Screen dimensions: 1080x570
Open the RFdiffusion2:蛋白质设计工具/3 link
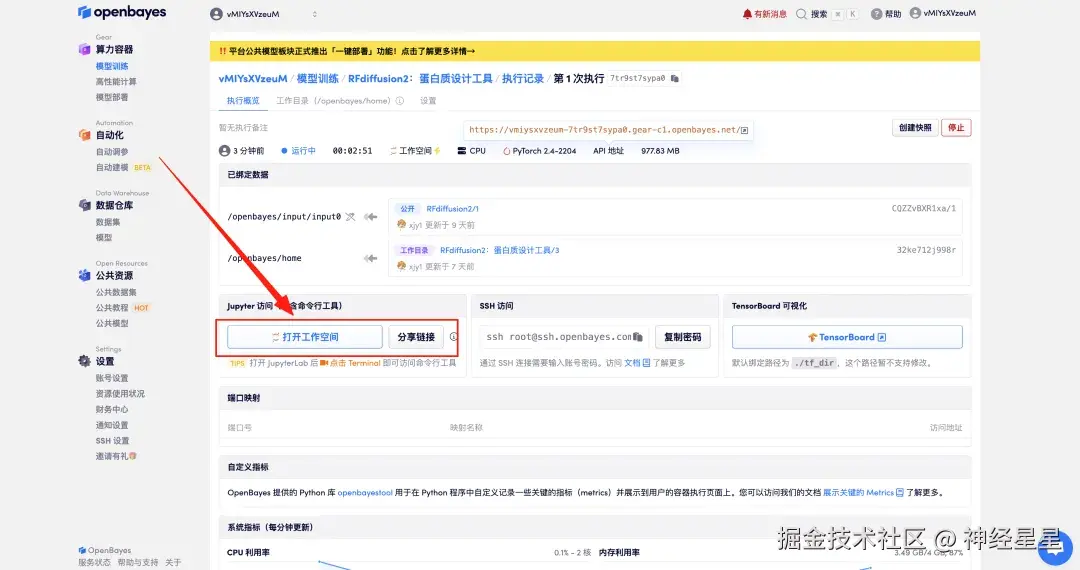click(499, 250)
